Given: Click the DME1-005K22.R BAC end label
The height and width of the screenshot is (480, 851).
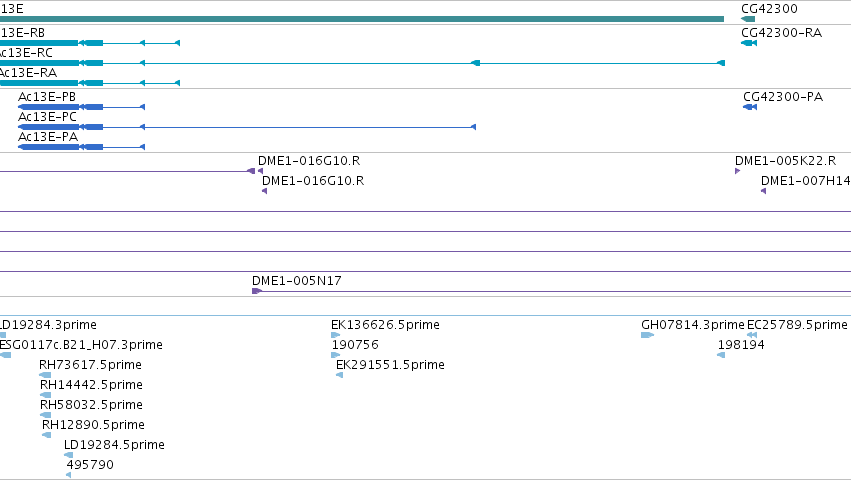Looking at the screenshot, I should click(785, 161).
